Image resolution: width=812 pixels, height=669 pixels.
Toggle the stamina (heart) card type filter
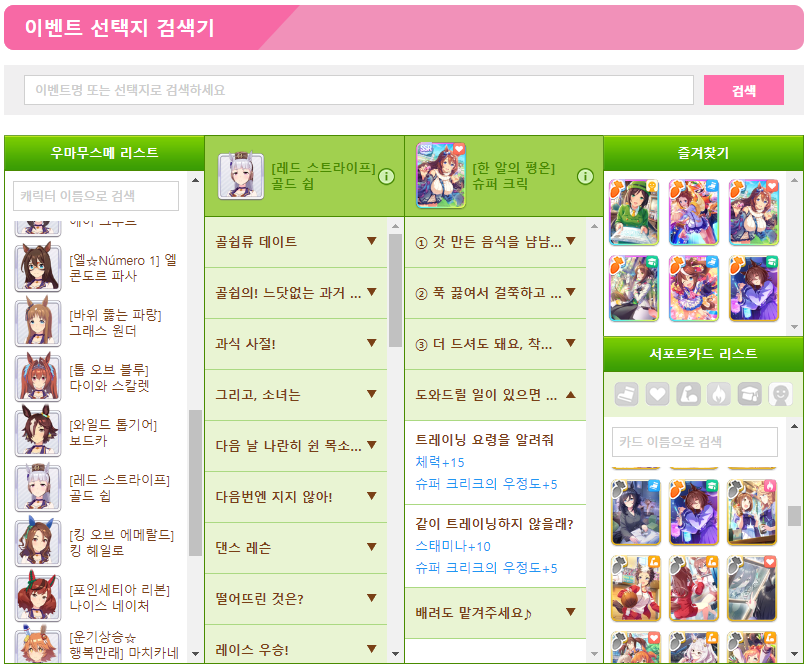657,395
